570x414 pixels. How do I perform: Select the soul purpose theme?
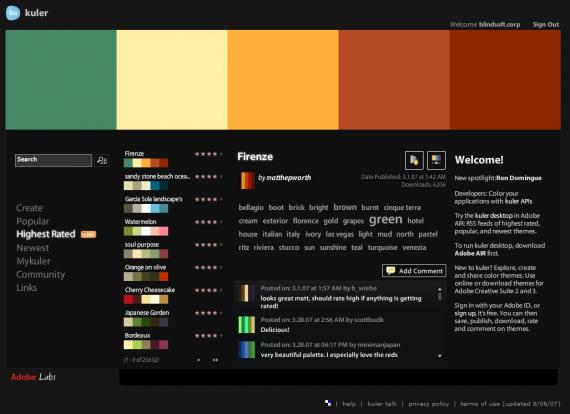pyautogui.click(x=141, y=245)
